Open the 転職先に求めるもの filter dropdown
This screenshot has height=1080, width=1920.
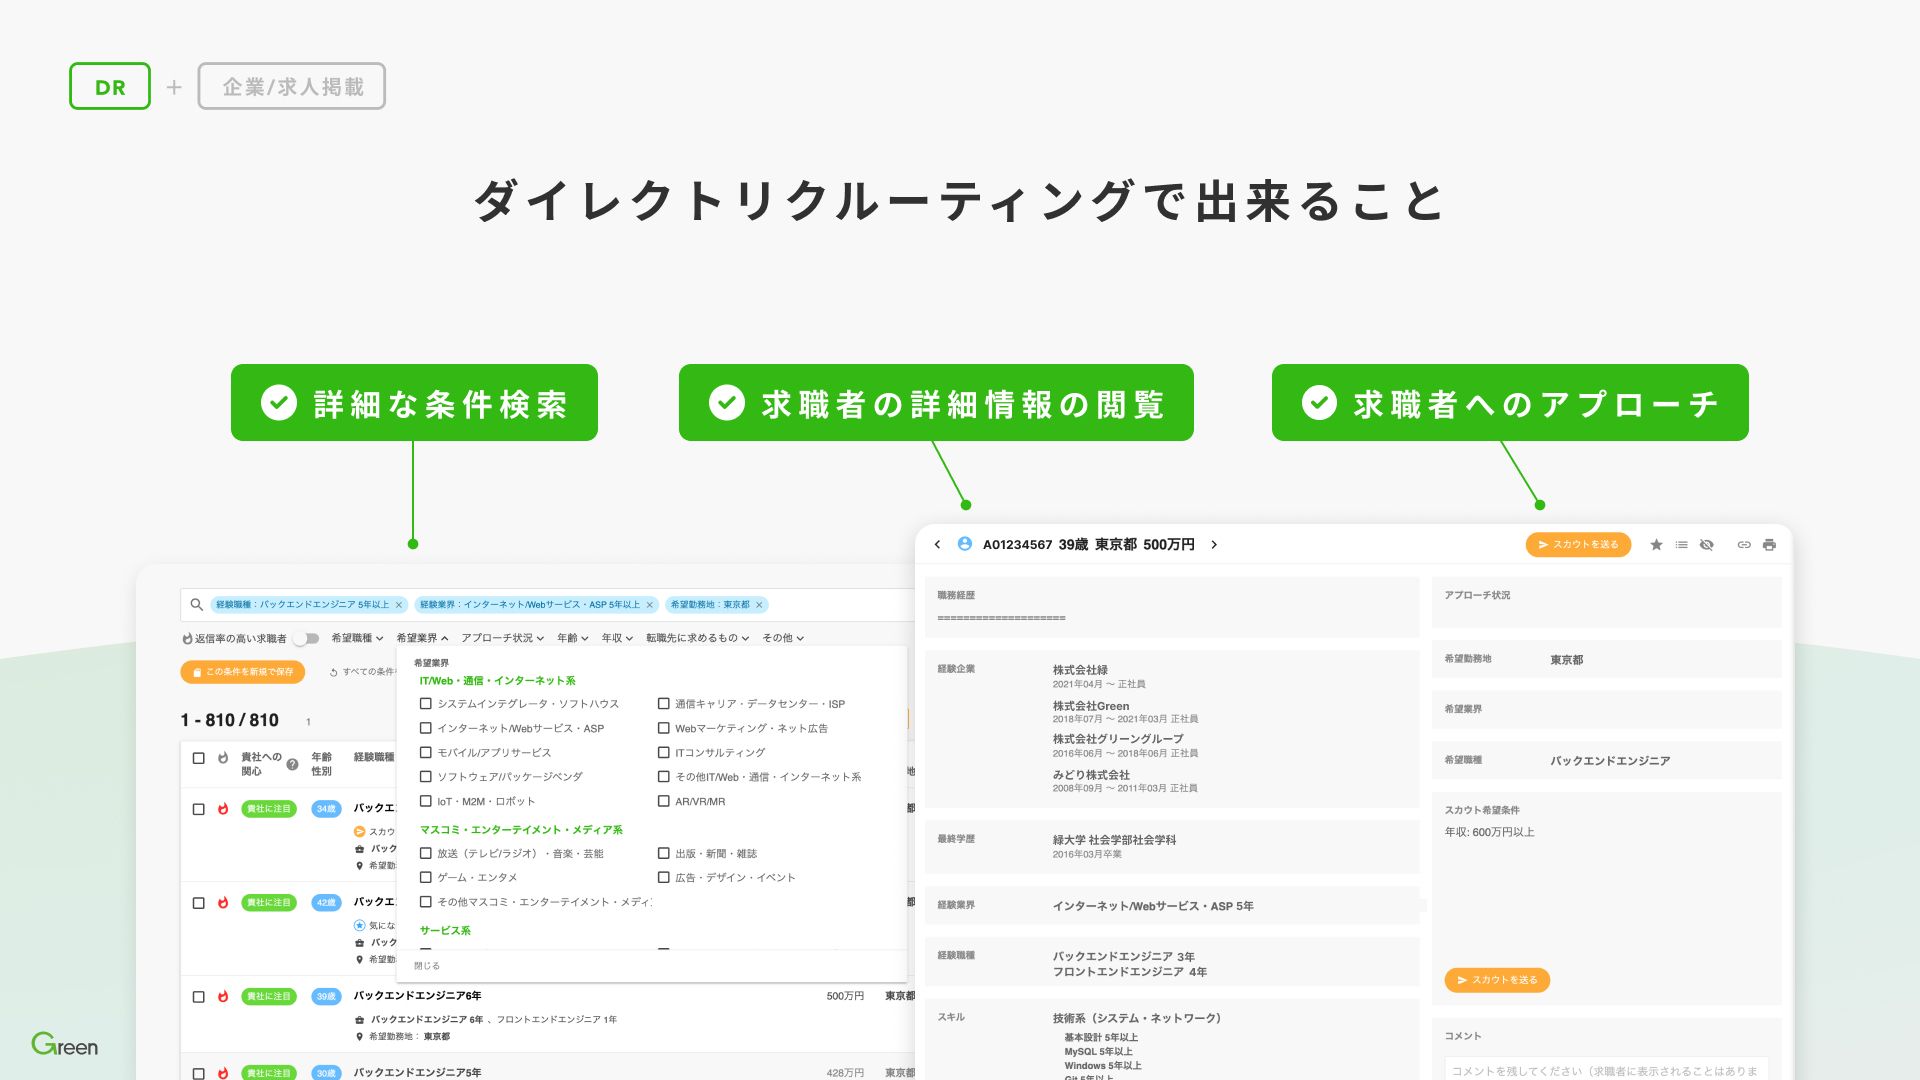tap(697, 638)
